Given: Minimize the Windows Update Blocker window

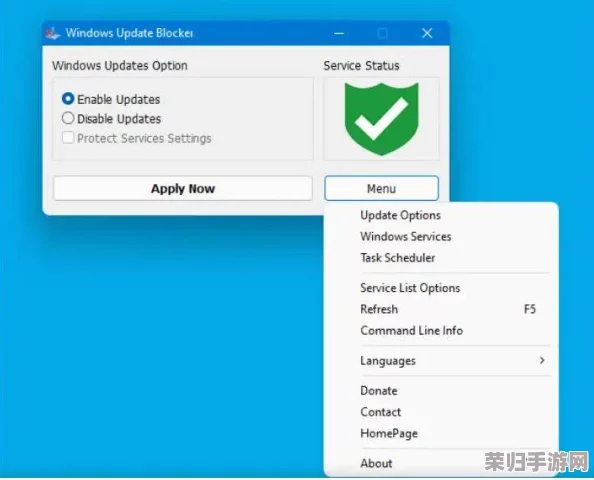Looking at the screenshot, I should (x=339, y=33).
